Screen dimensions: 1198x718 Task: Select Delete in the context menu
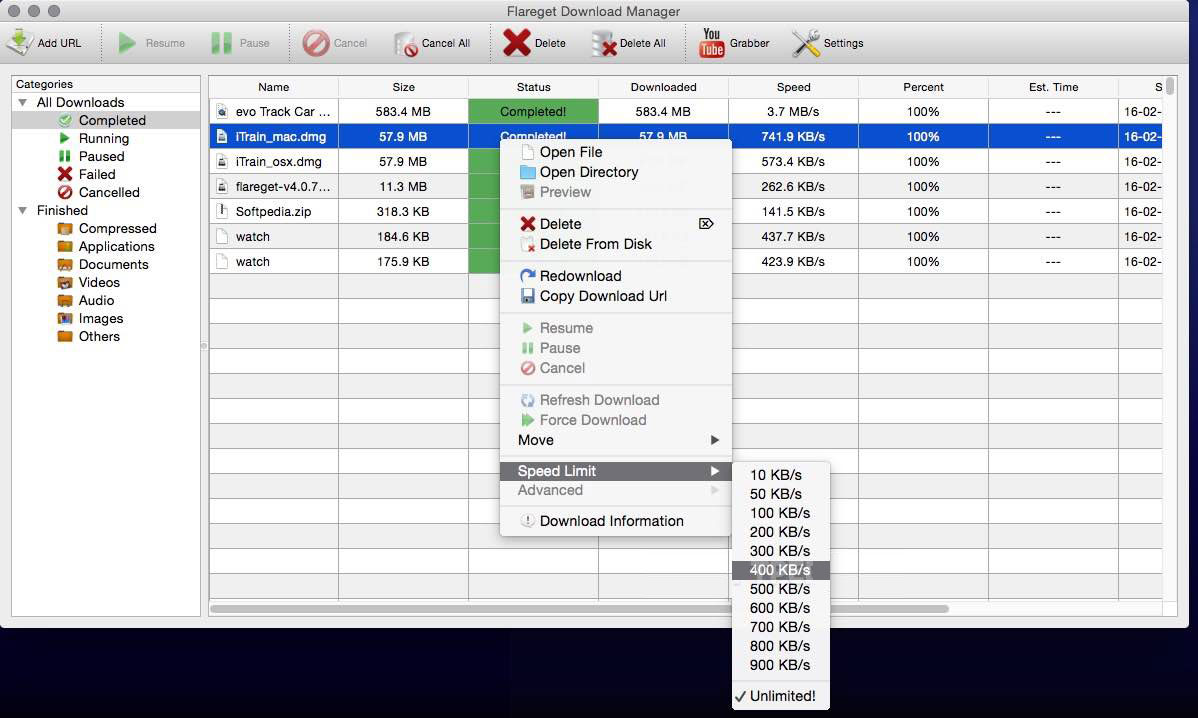tap(616, 224)
